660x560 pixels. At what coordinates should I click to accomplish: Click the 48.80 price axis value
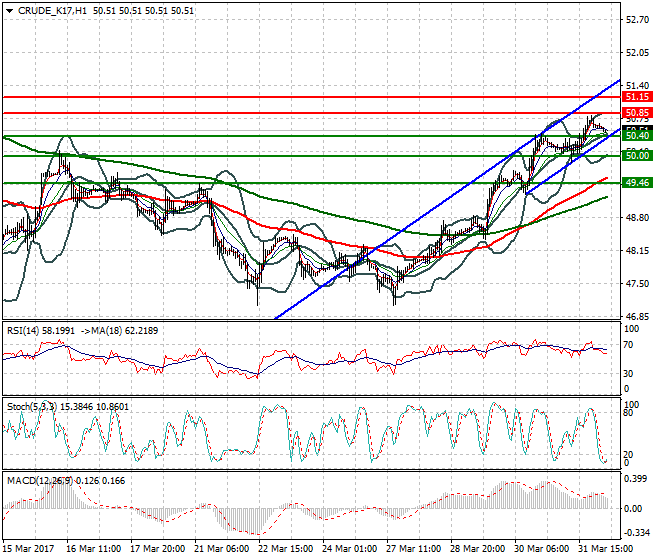pyautogui.click(x=637, y=218)
